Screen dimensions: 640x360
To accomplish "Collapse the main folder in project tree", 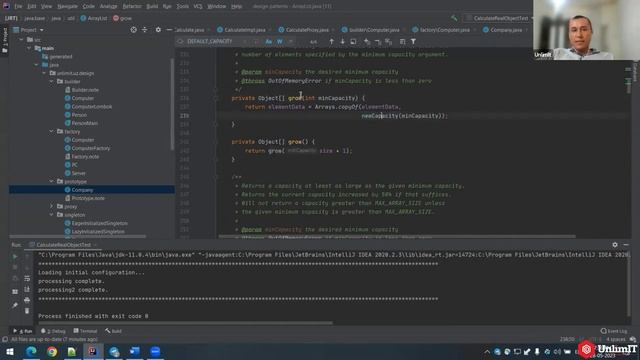I will coord(29,48).
